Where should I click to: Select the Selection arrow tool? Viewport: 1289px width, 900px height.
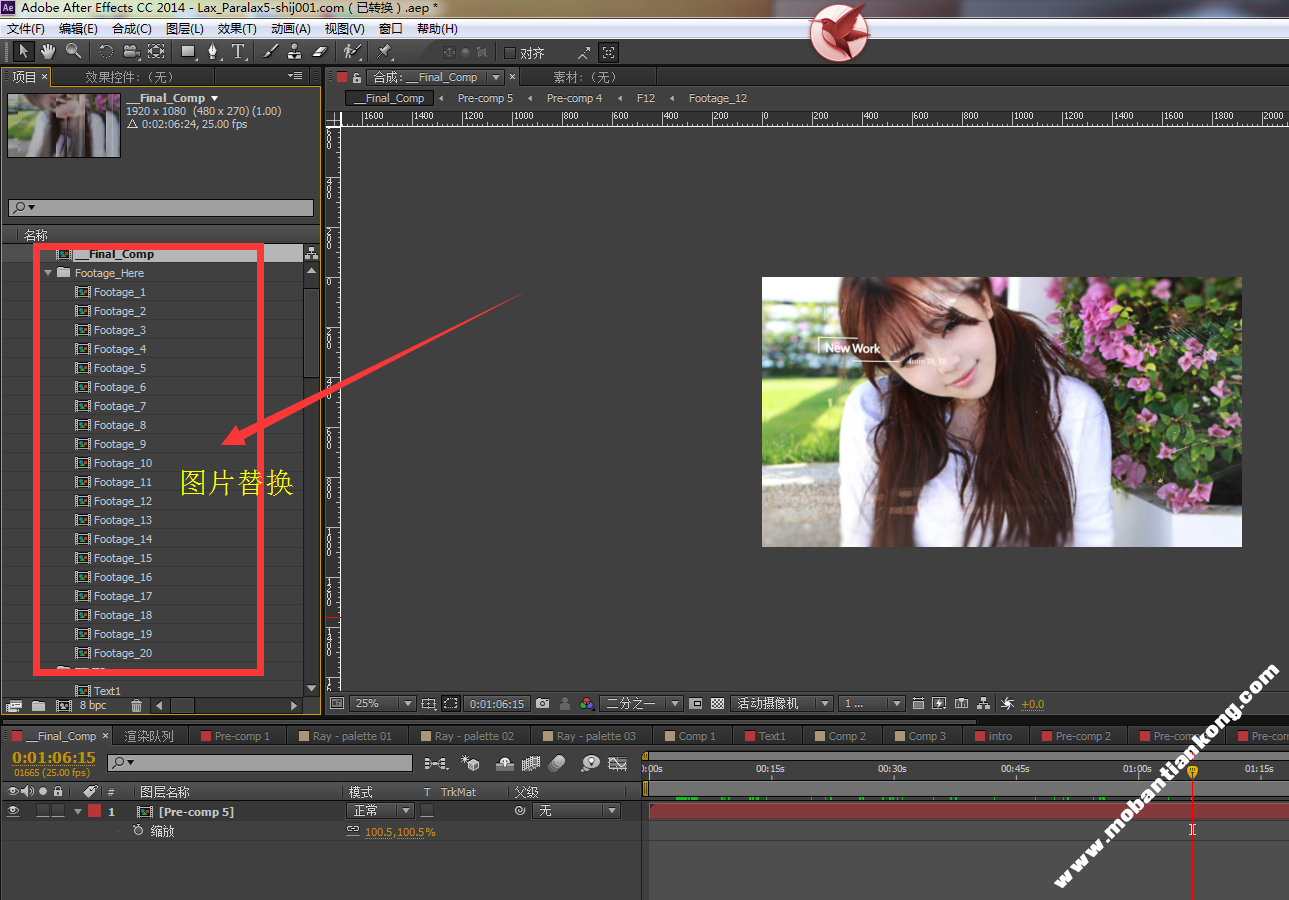pos(24,51)
